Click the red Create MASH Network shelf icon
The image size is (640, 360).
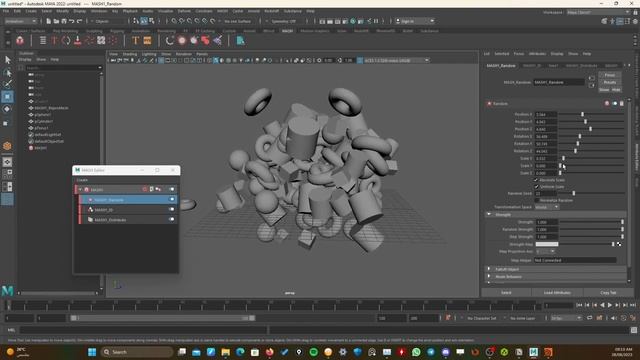coord(20,40)
